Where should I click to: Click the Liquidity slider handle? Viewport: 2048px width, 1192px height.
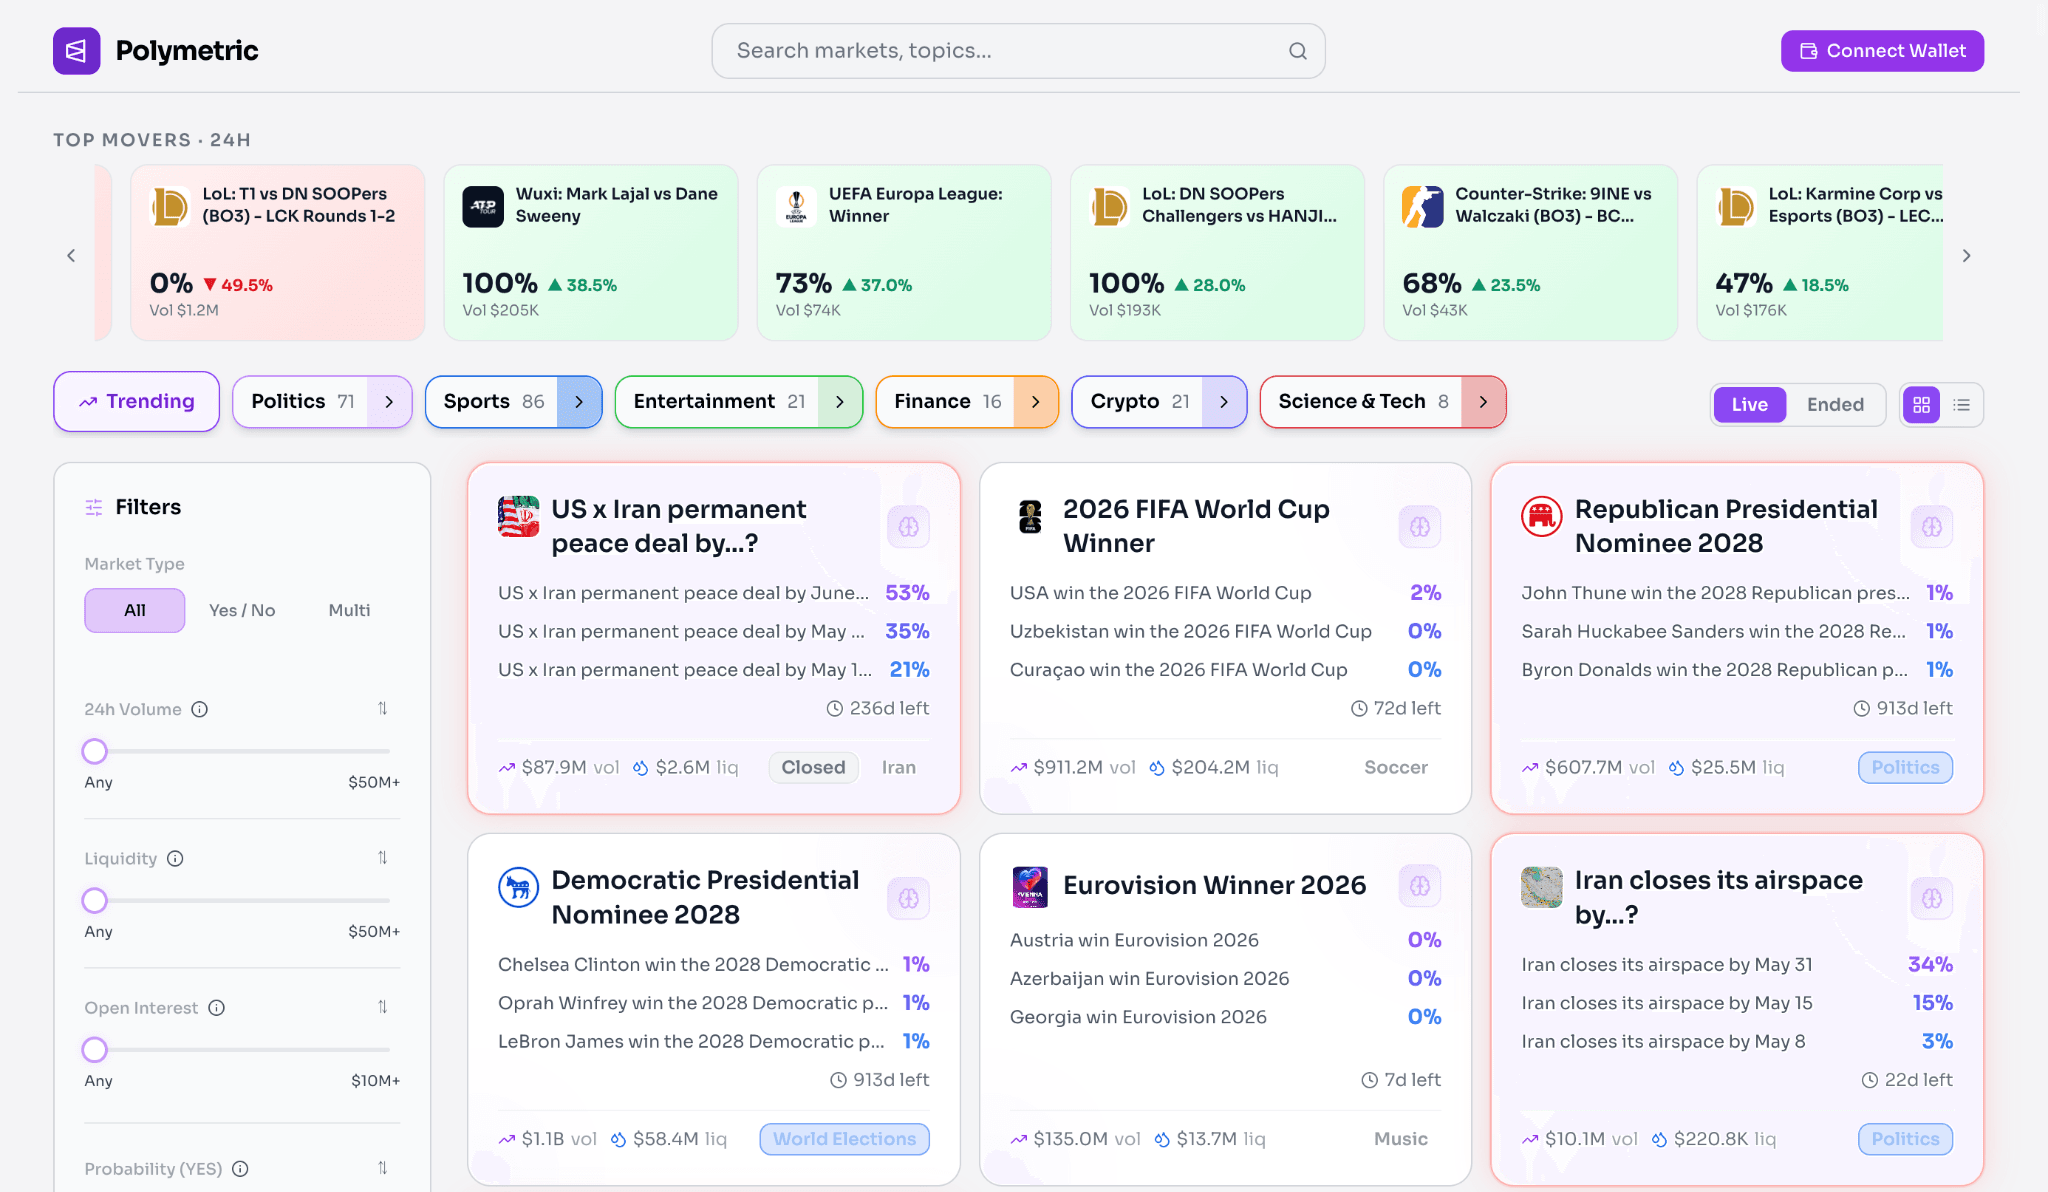(94, 900)
